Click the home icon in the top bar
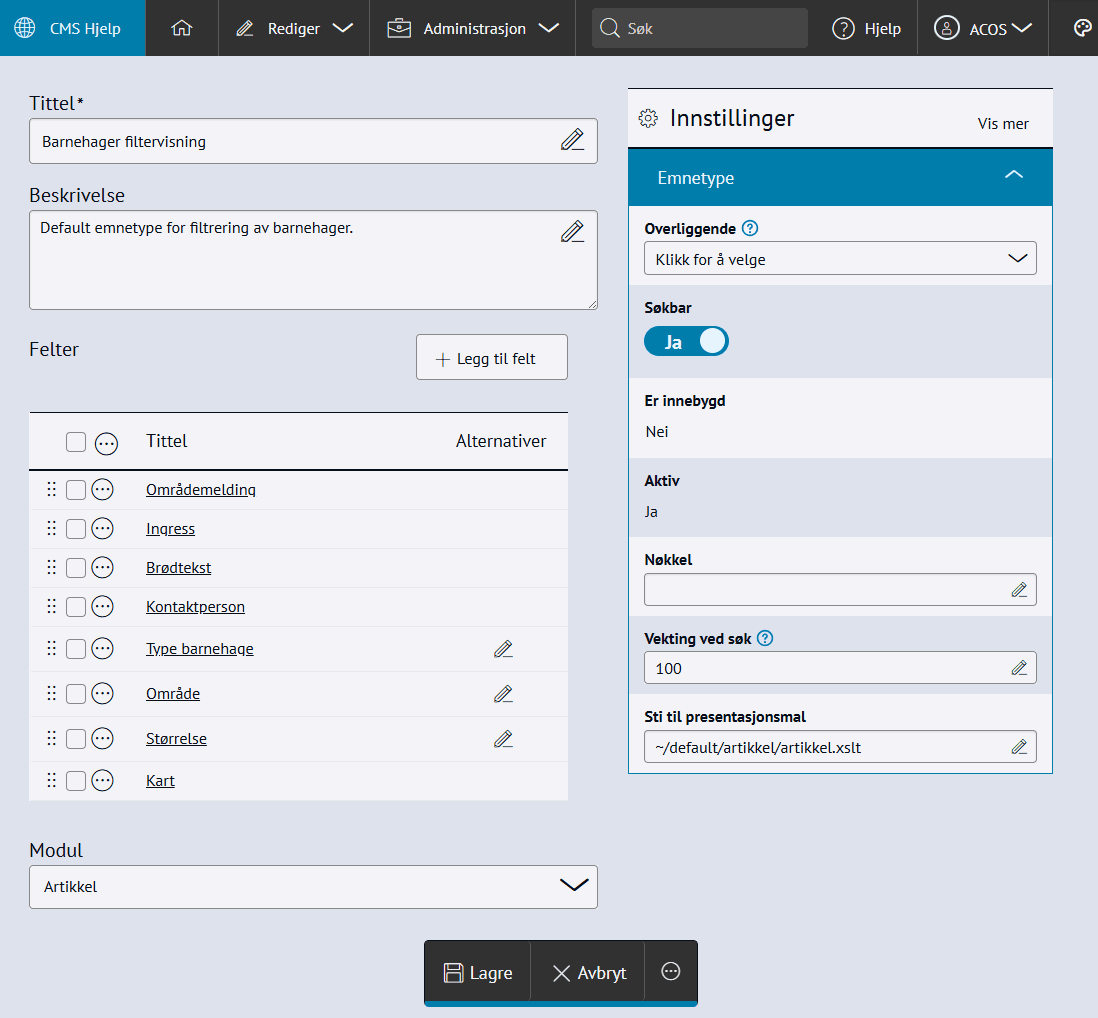The width and height of the screenshot is (1098, 1018). click(x=181, y=28)
